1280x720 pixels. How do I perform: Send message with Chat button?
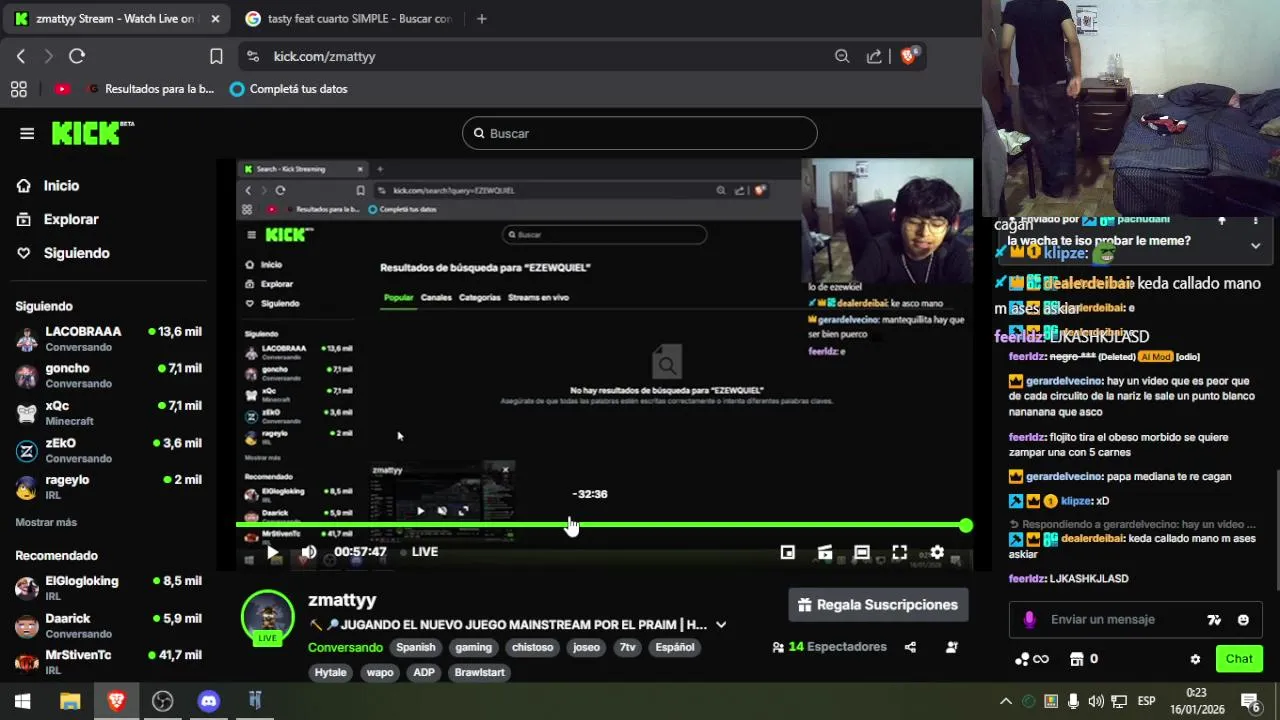1239,658
